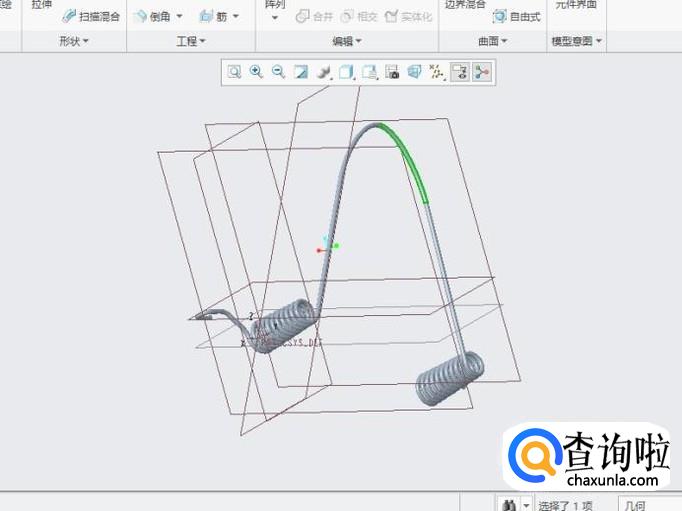The image size is (682, 511).
Task: Expand the Chamfer (倒角) dropdown arrow
Action: pyautogui.click(x=179, y=17)
